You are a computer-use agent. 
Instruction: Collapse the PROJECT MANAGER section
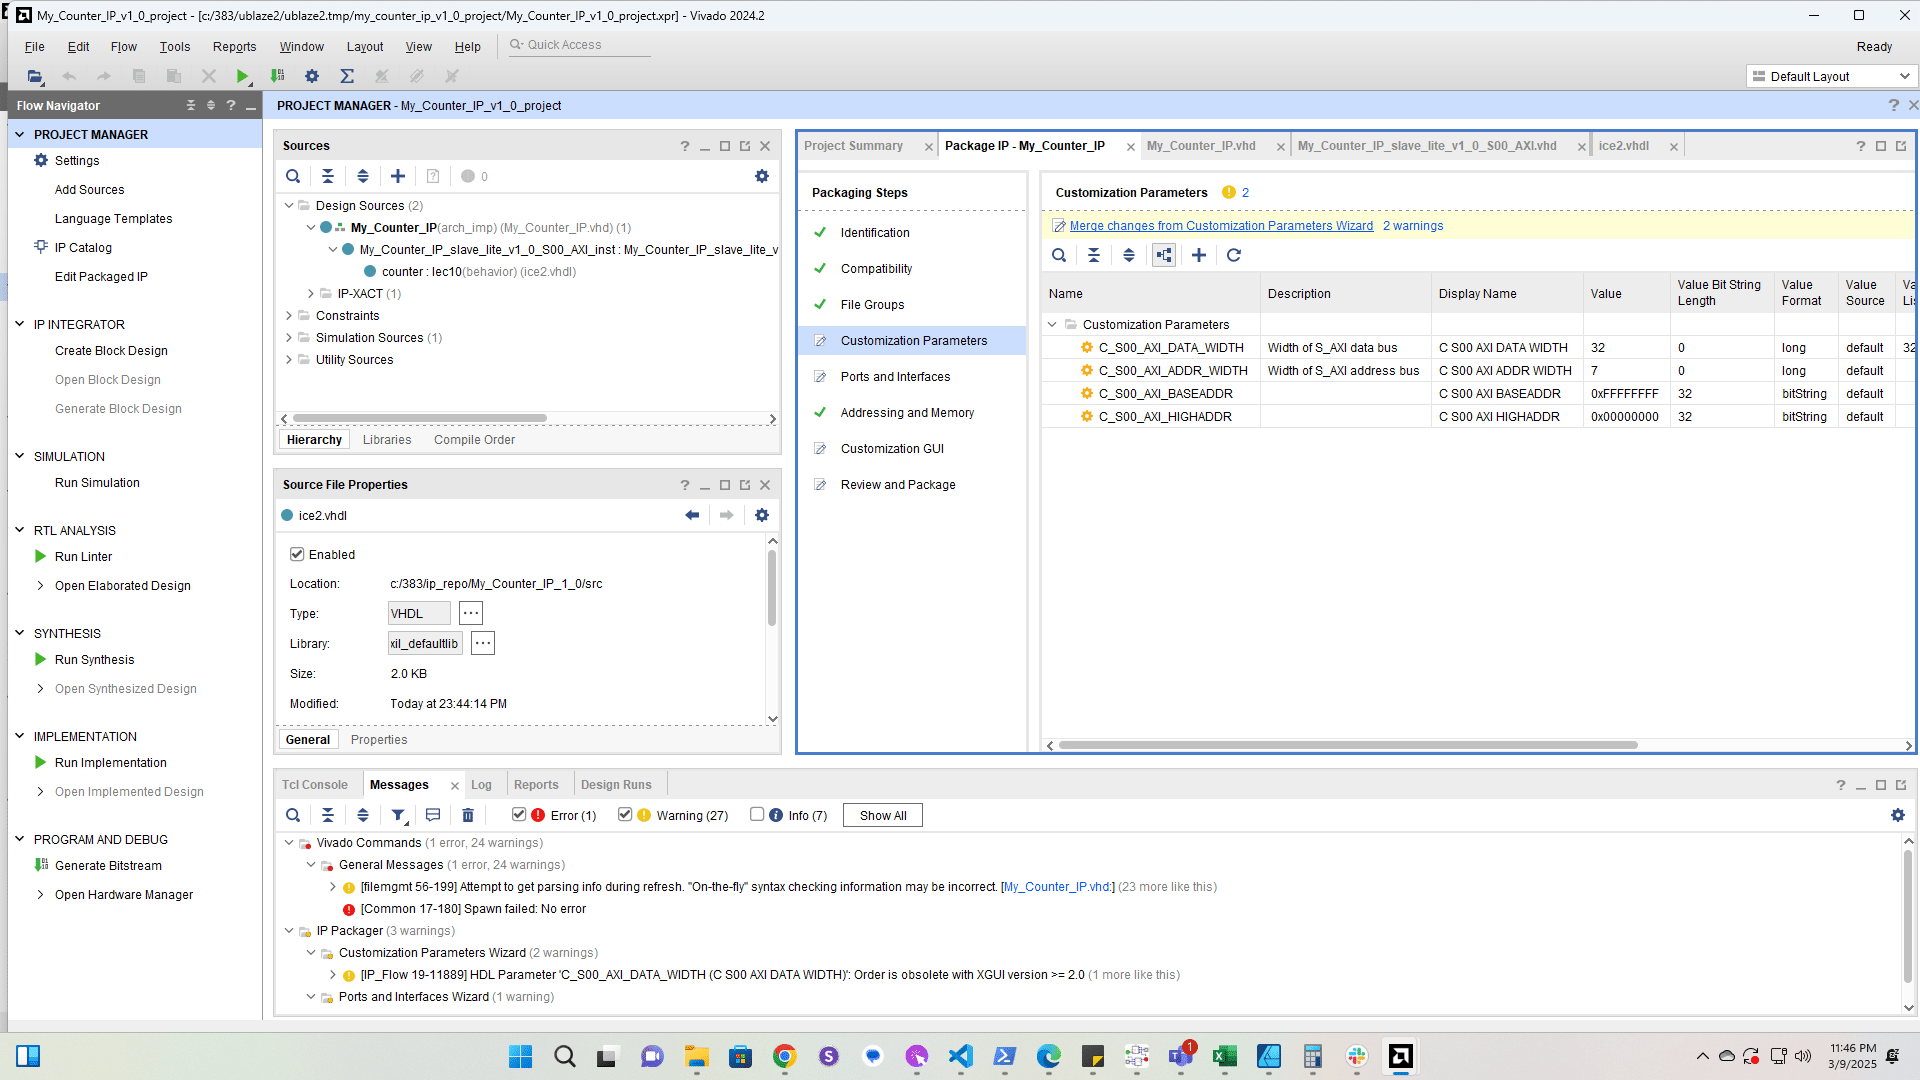click(x=19, y=134)
